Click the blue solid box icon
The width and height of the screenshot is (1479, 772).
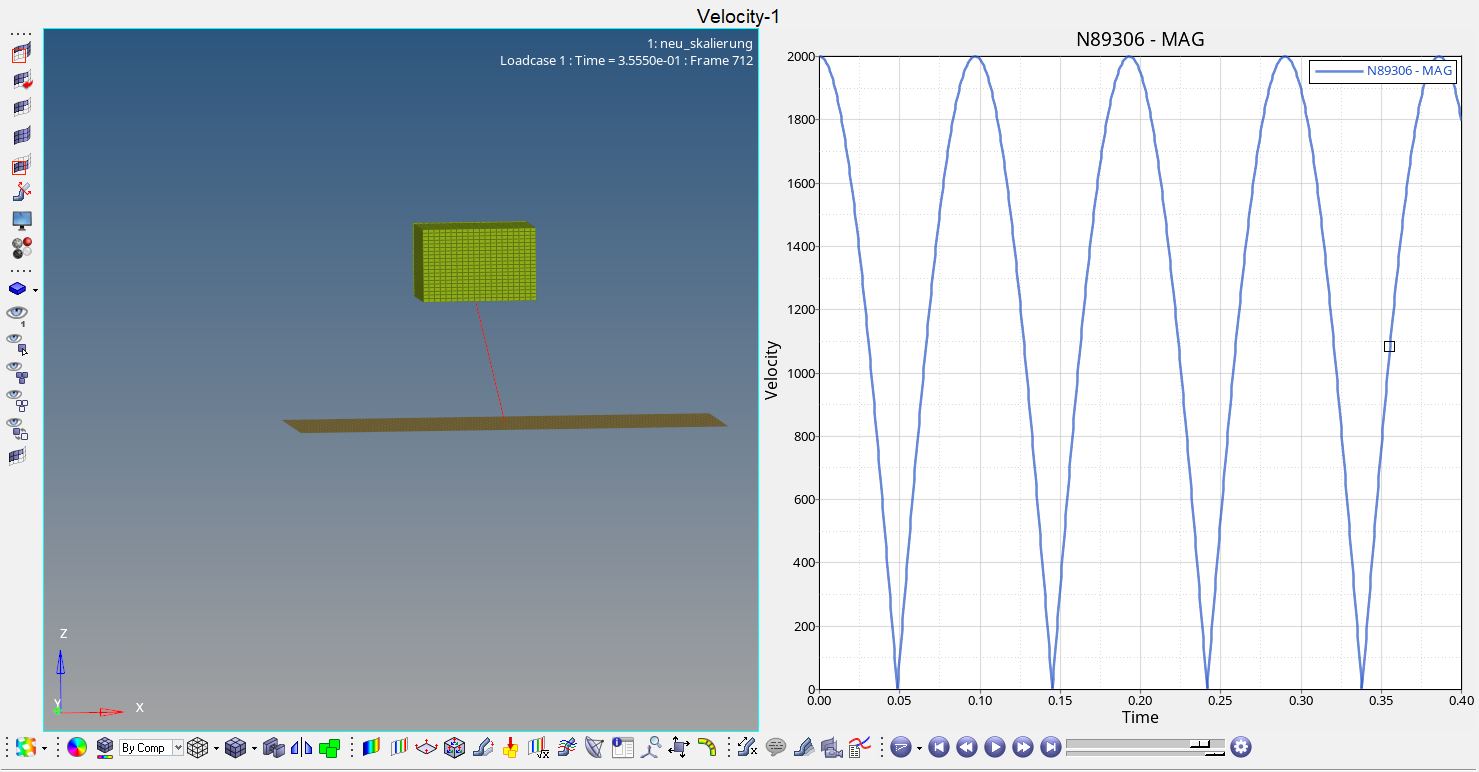click(18, 289)
